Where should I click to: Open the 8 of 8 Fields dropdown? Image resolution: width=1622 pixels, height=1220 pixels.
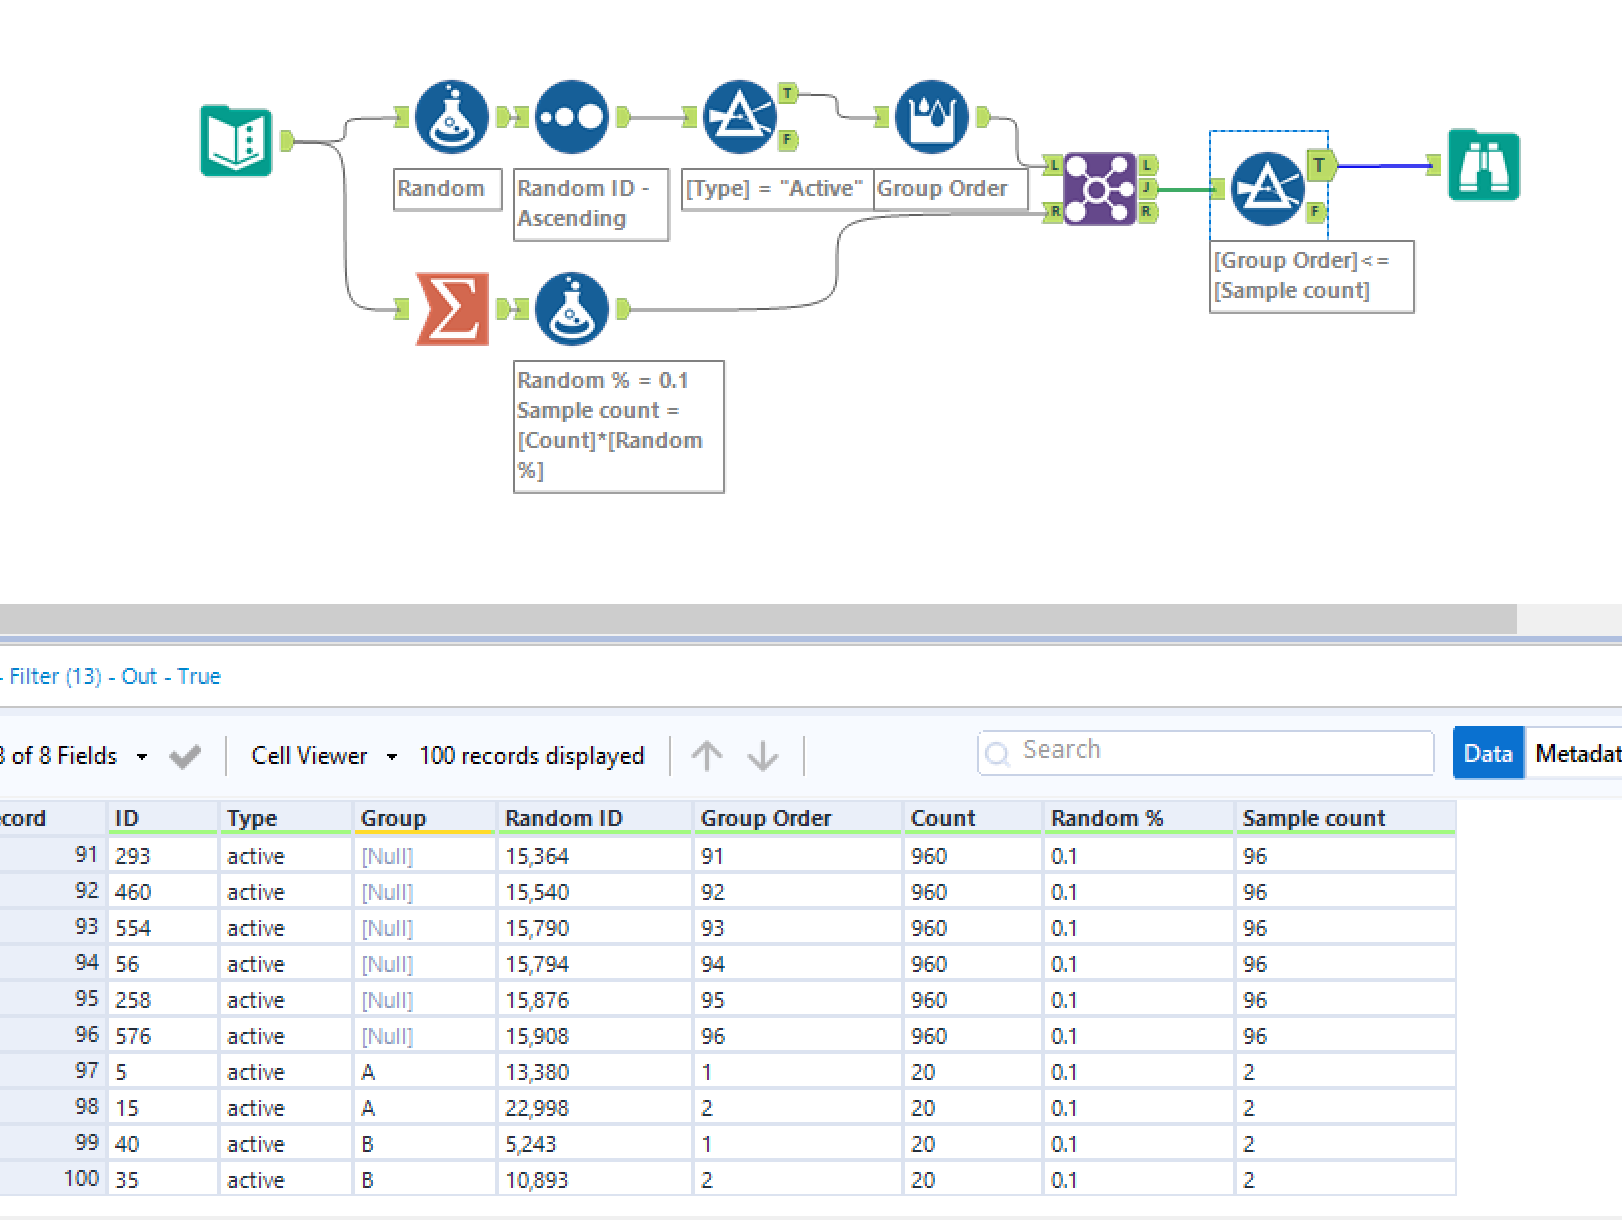pyautogui.click(x=80, y=756)
